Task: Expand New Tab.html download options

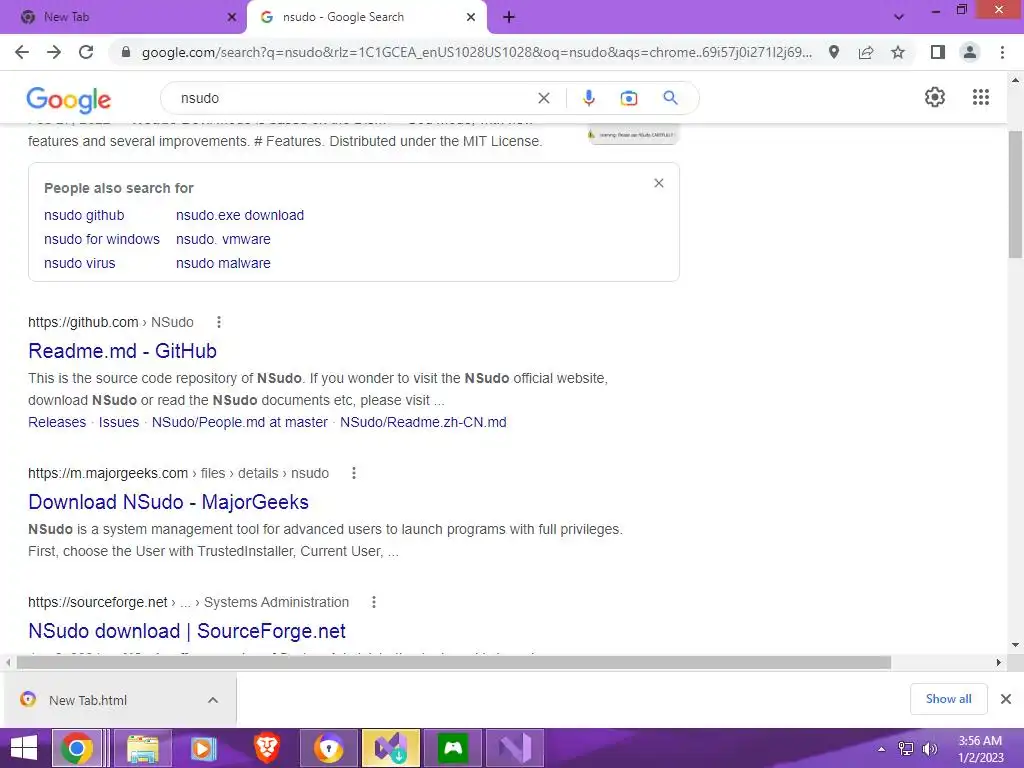Action: pyautogui.click(x=213, y=700)
